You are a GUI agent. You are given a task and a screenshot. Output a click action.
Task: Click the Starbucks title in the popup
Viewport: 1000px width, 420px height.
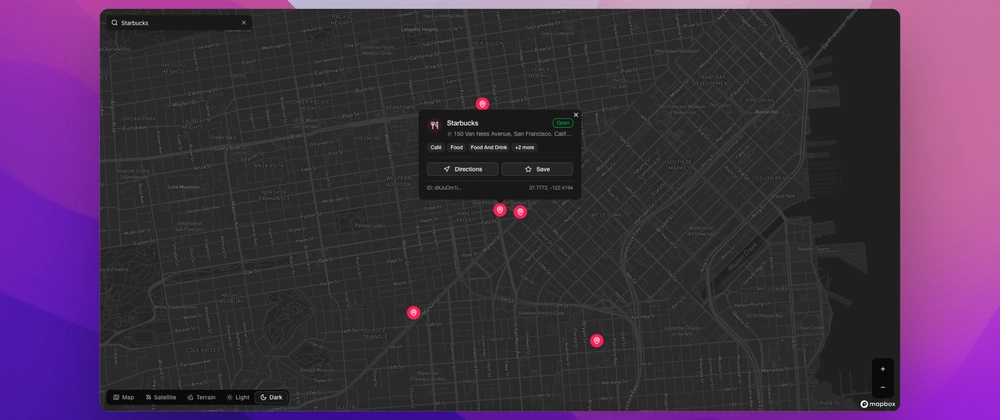[x=462, y=123]
